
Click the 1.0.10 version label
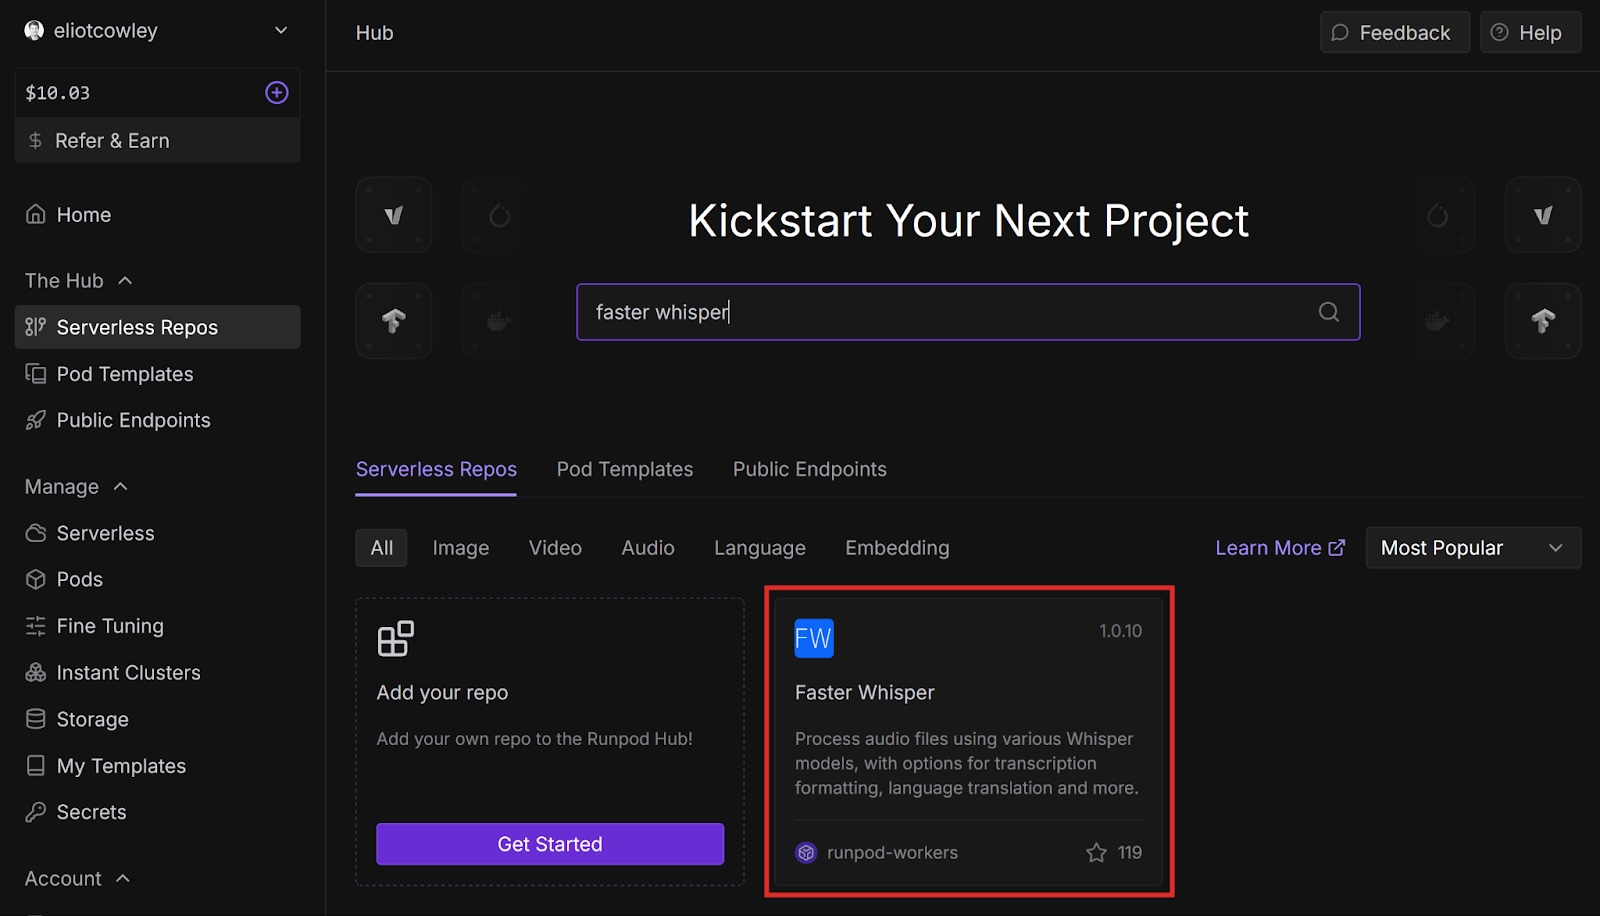pos(1120,631)
